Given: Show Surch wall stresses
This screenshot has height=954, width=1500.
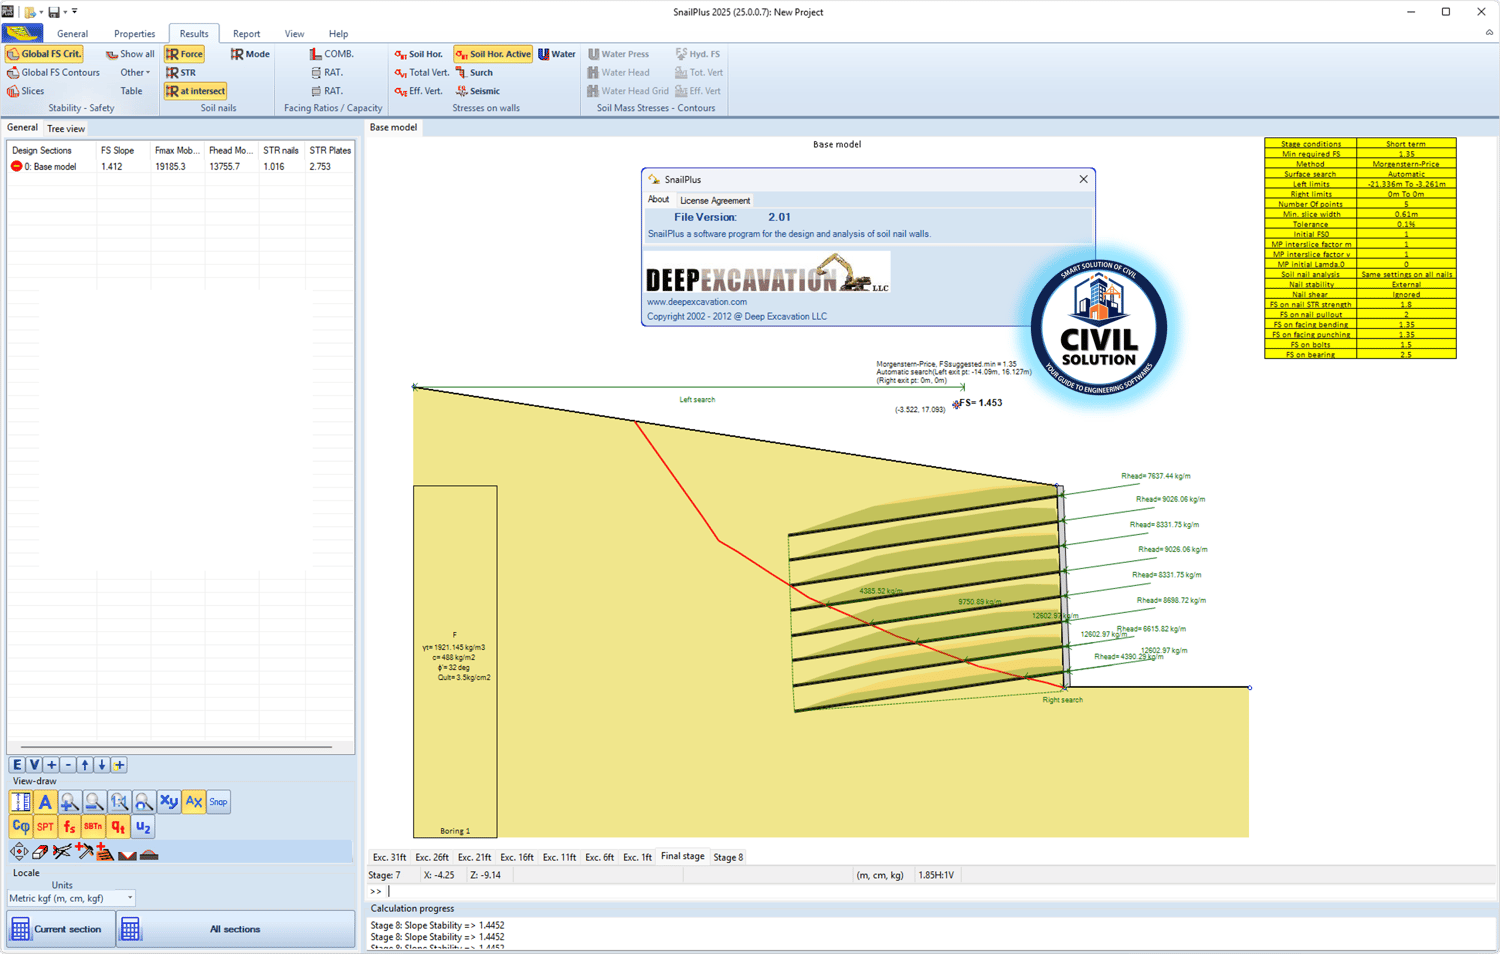Looking at the screenshot, I should 474,72.
